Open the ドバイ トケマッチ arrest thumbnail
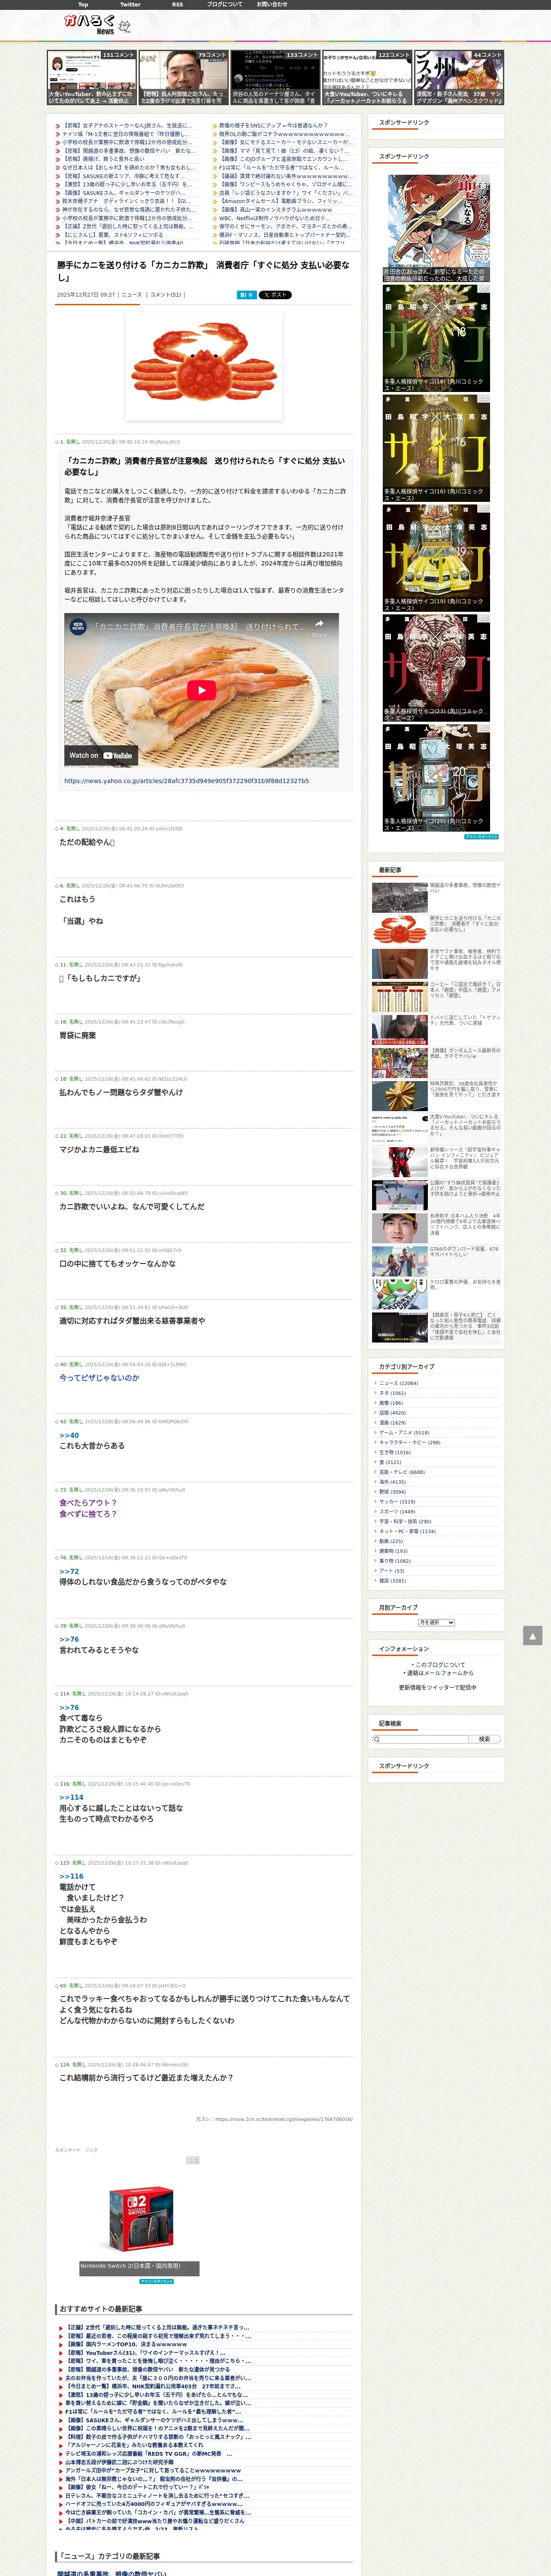The height and width of the screenshot is (2576, 551). point(400,1029)
